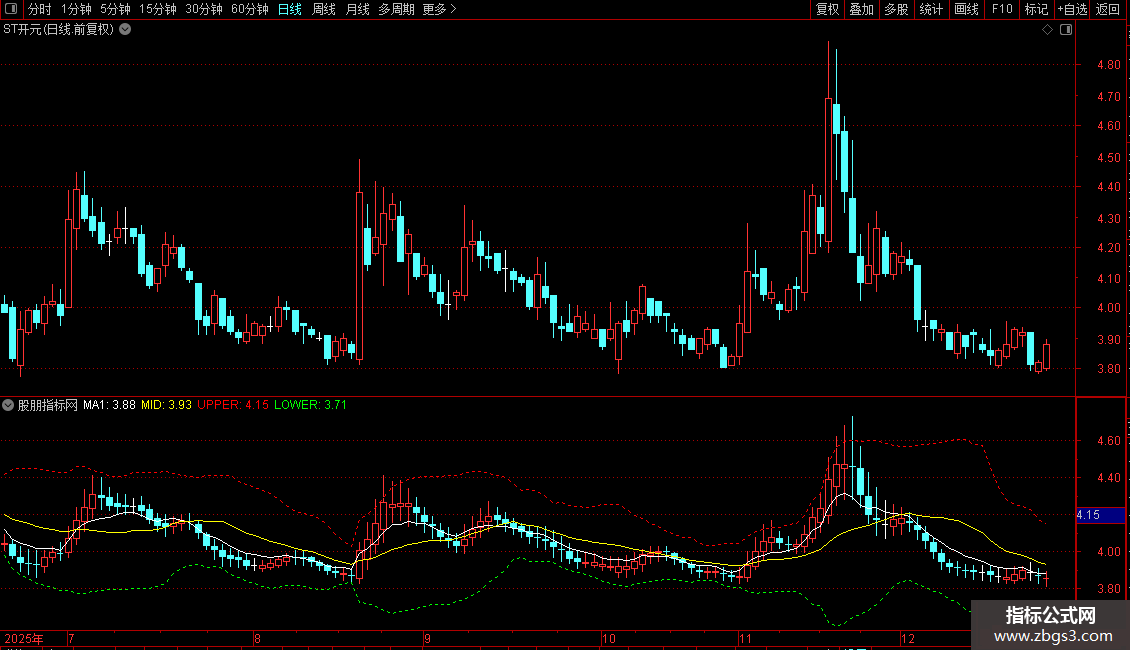The height and width of the screenshot is (650, 1130).
Task: Click the 4.60 label on indicator axis
Action: [x=1108, y=440]
